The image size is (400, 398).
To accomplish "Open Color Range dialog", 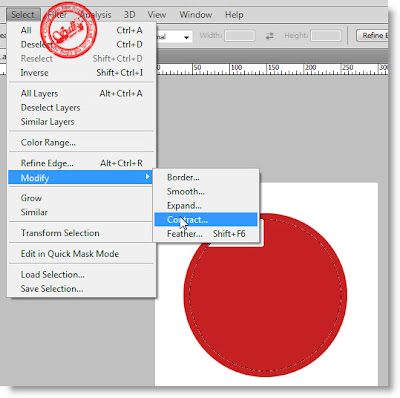I will tap(82, 143).
